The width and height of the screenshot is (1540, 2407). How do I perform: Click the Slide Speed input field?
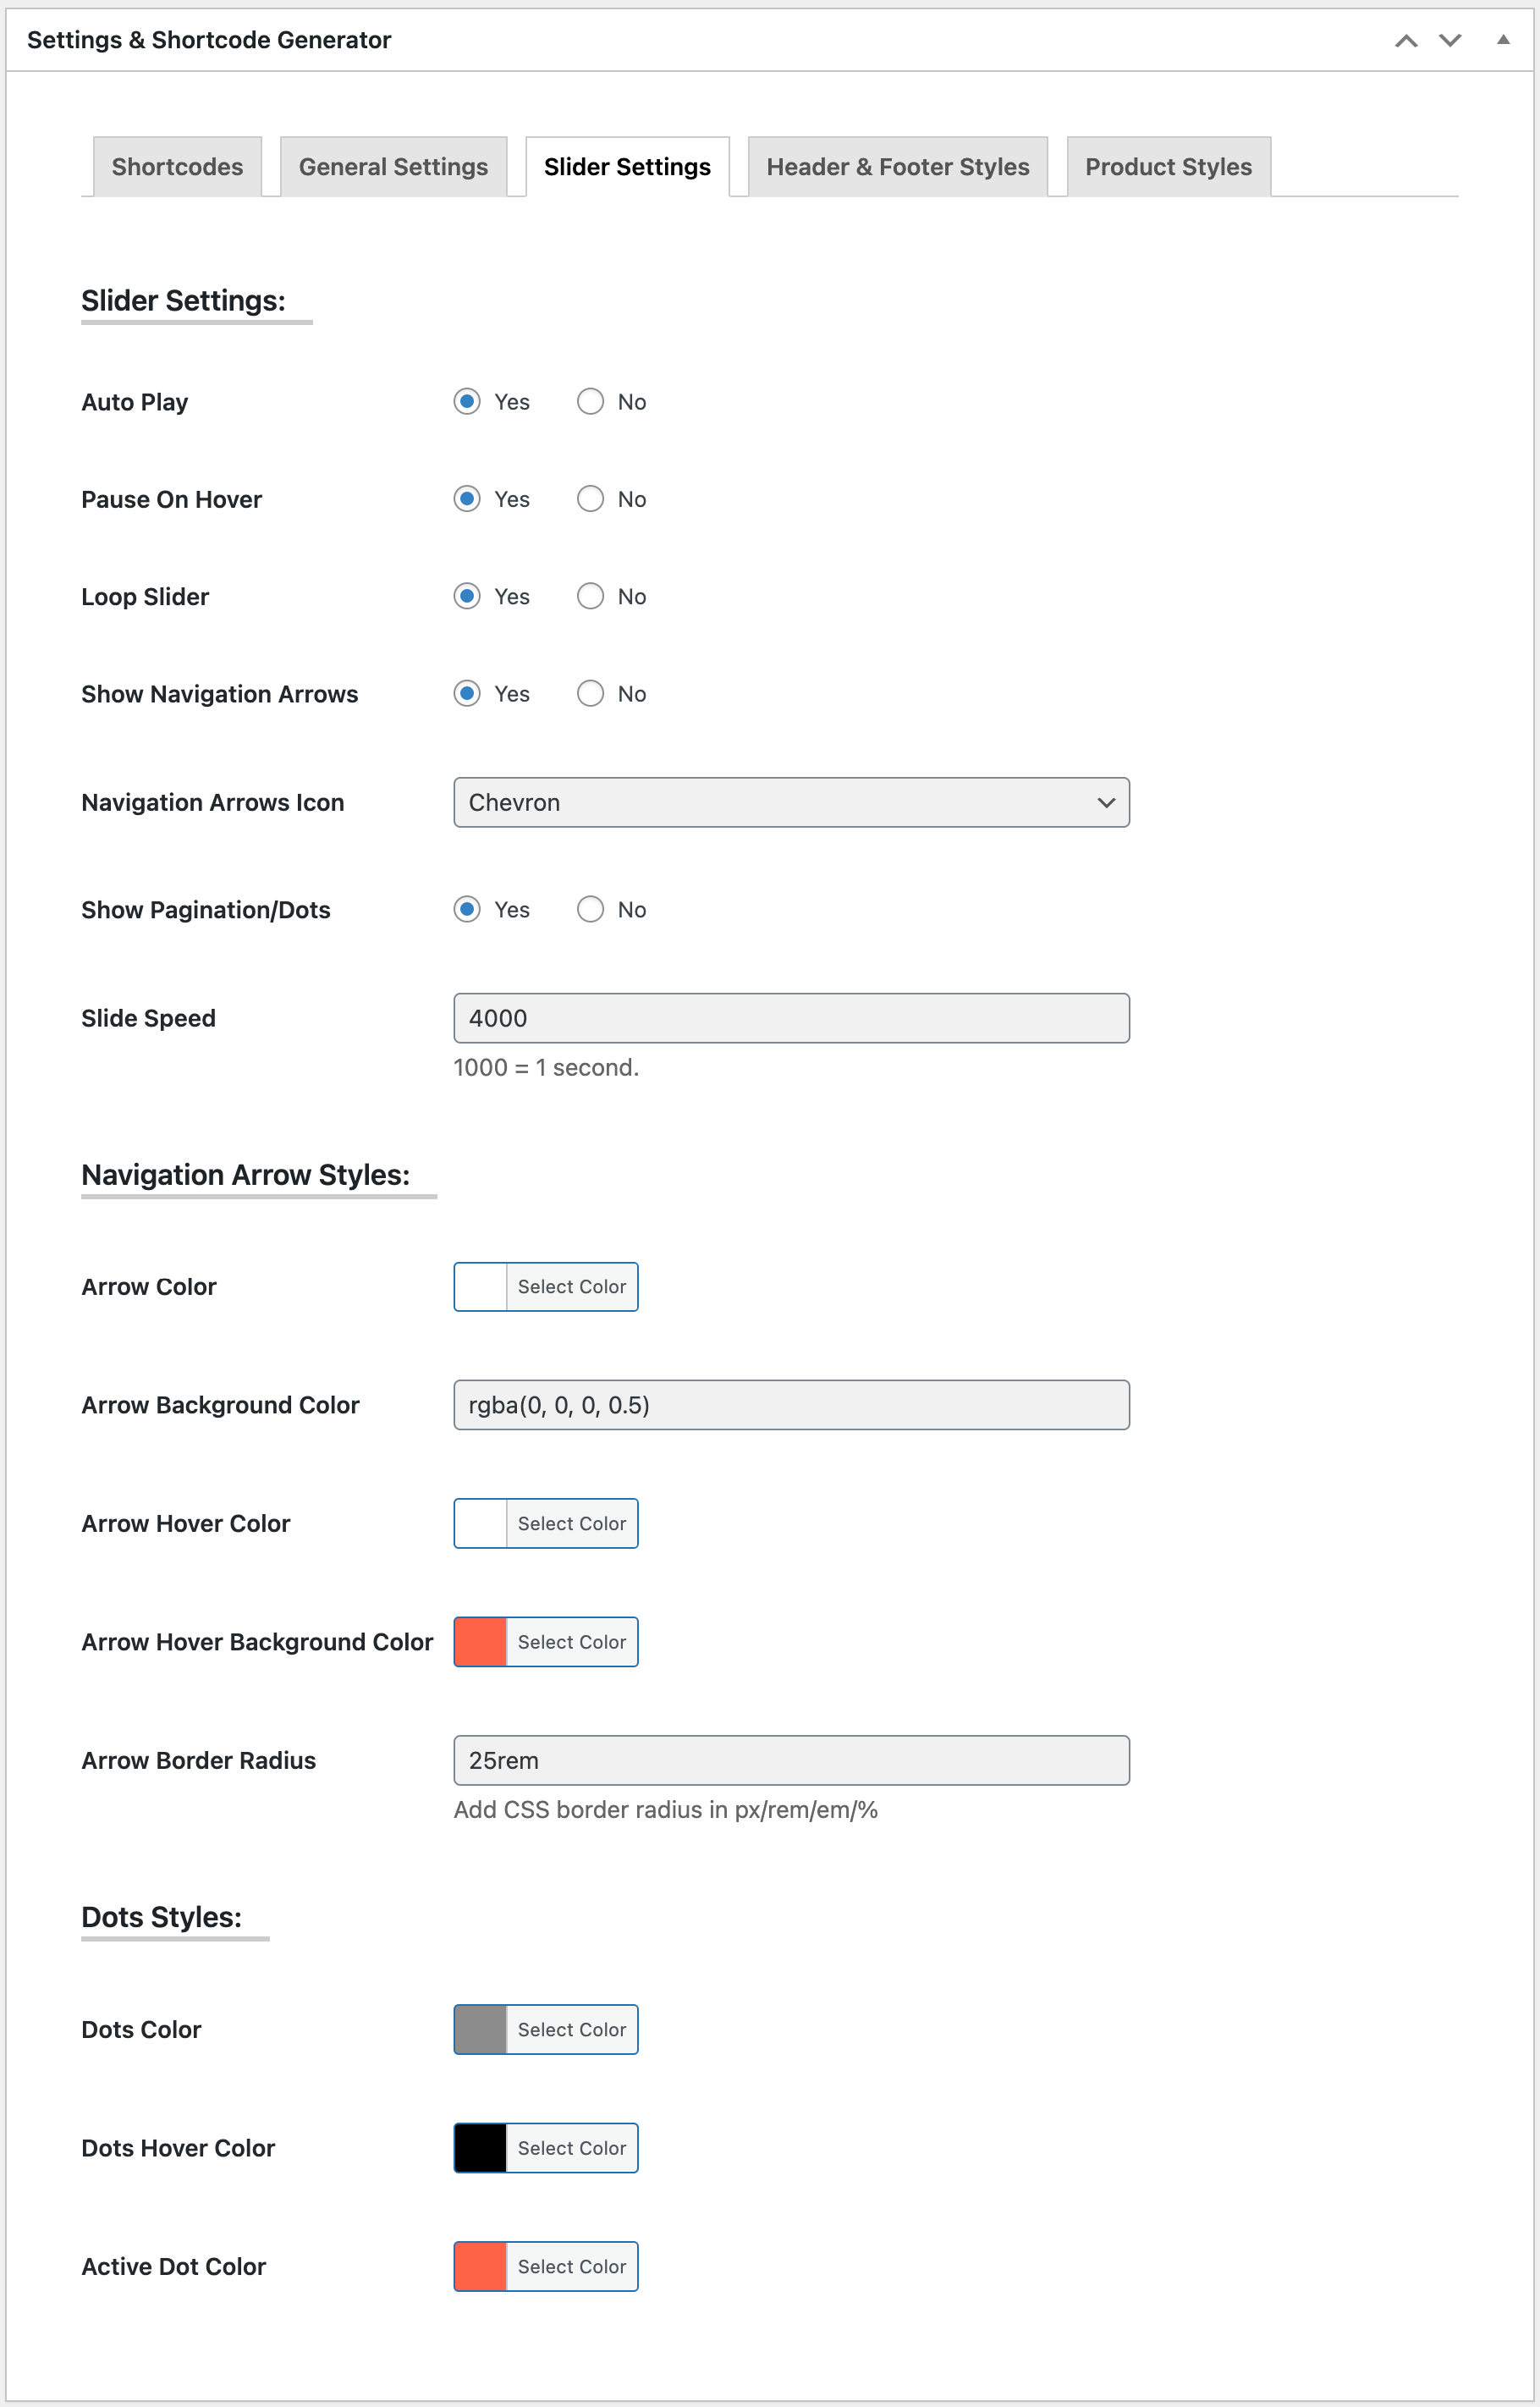click(791, 1018)
